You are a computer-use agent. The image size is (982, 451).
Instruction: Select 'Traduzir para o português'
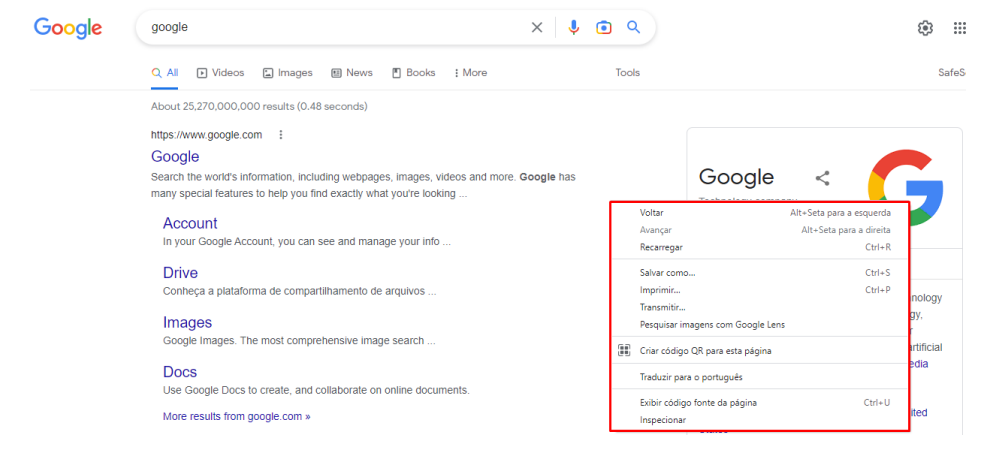[760, 377]
